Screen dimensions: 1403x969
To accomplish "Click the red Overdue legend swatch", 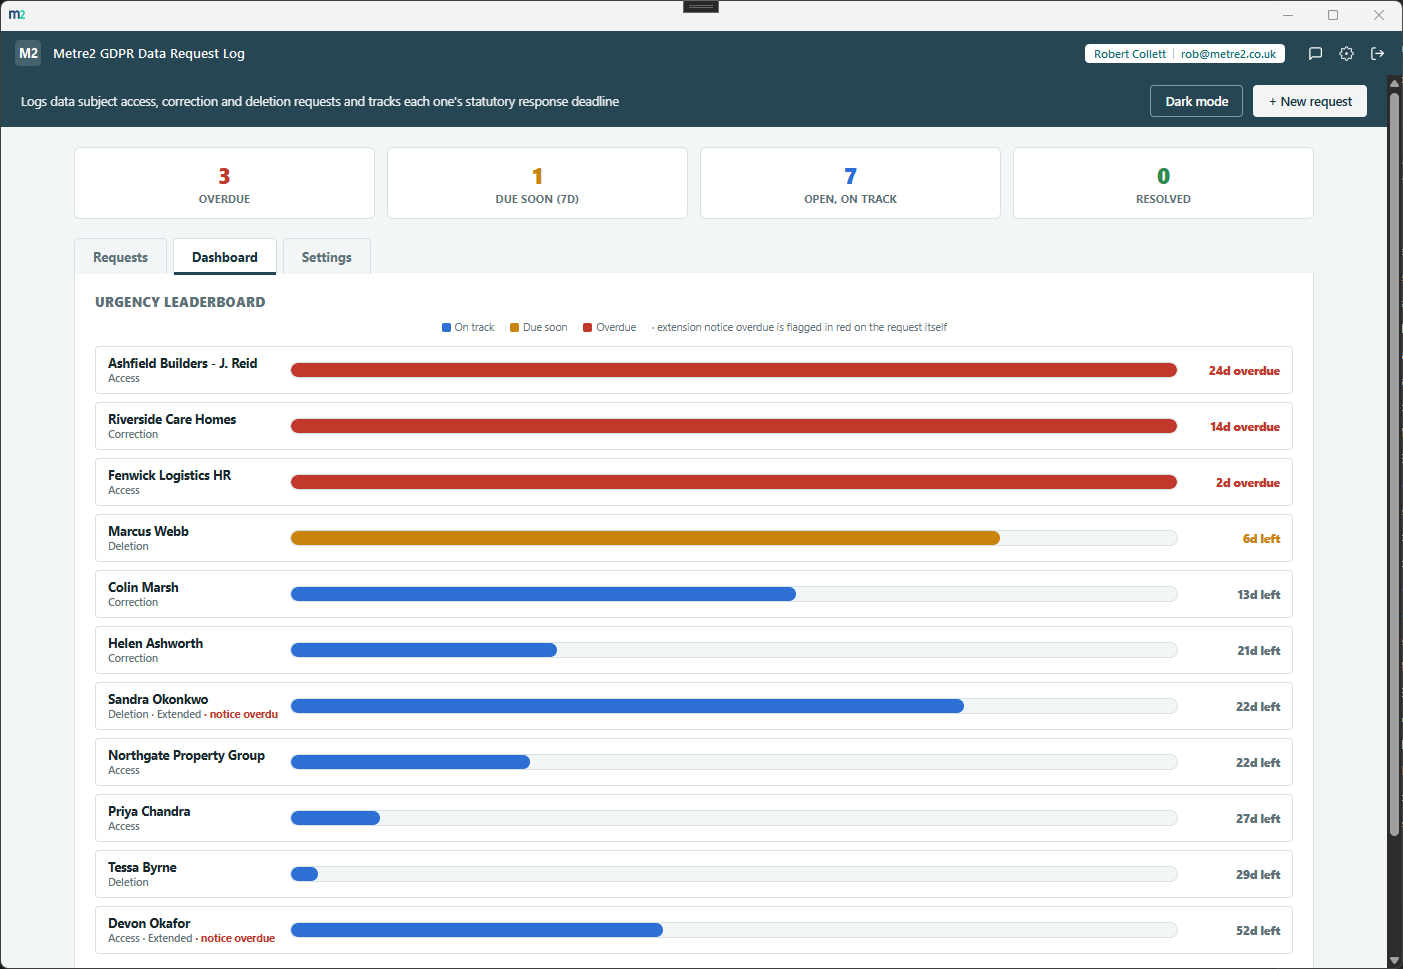I will coord(588,327).
